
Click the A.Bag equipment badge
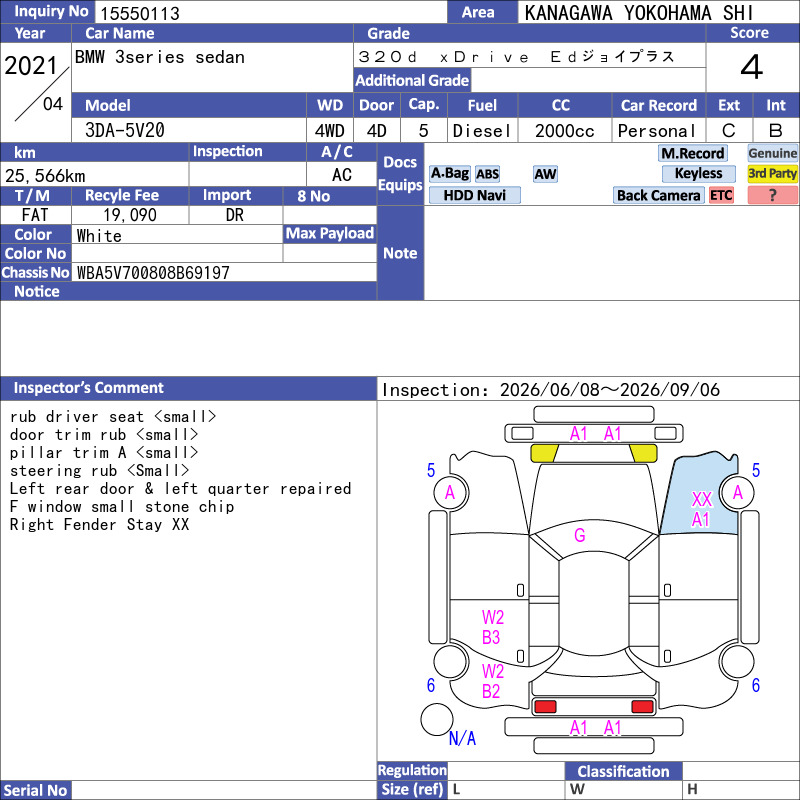click(x=449, y=173)
